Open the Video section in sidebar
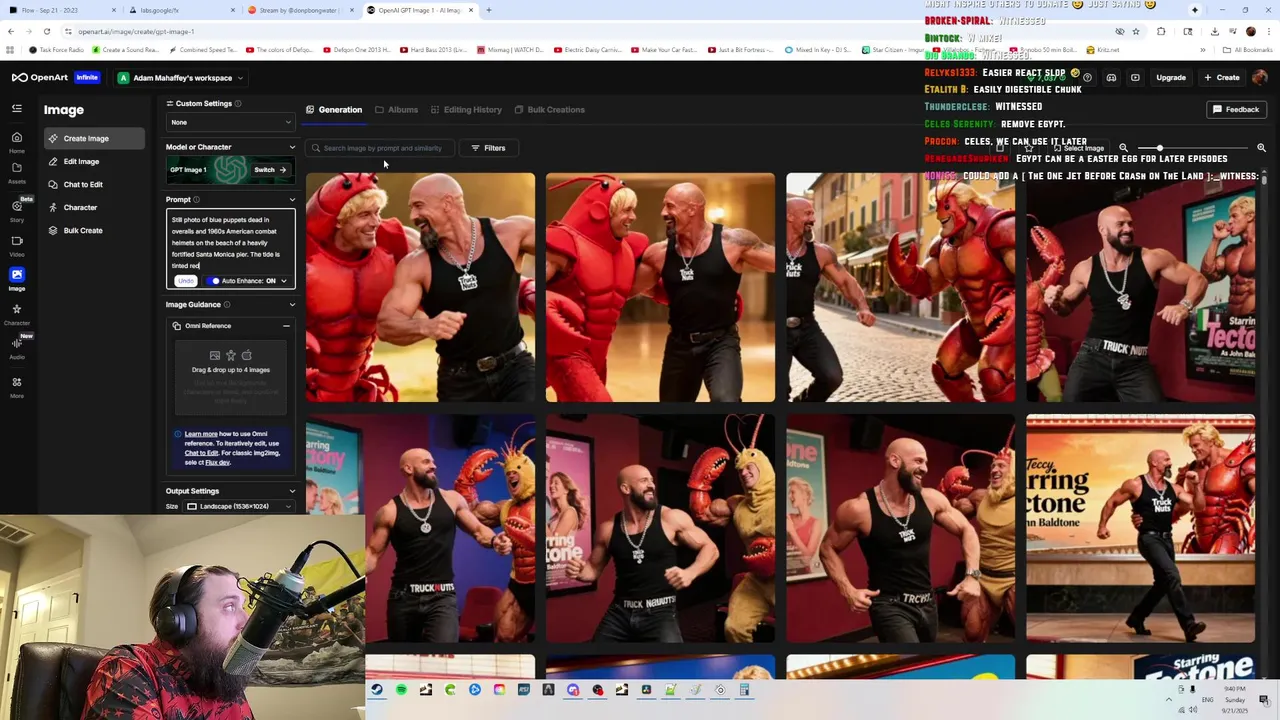This screenshot has width=1280, height=720. pyautogui.click(x=16, y=245)
